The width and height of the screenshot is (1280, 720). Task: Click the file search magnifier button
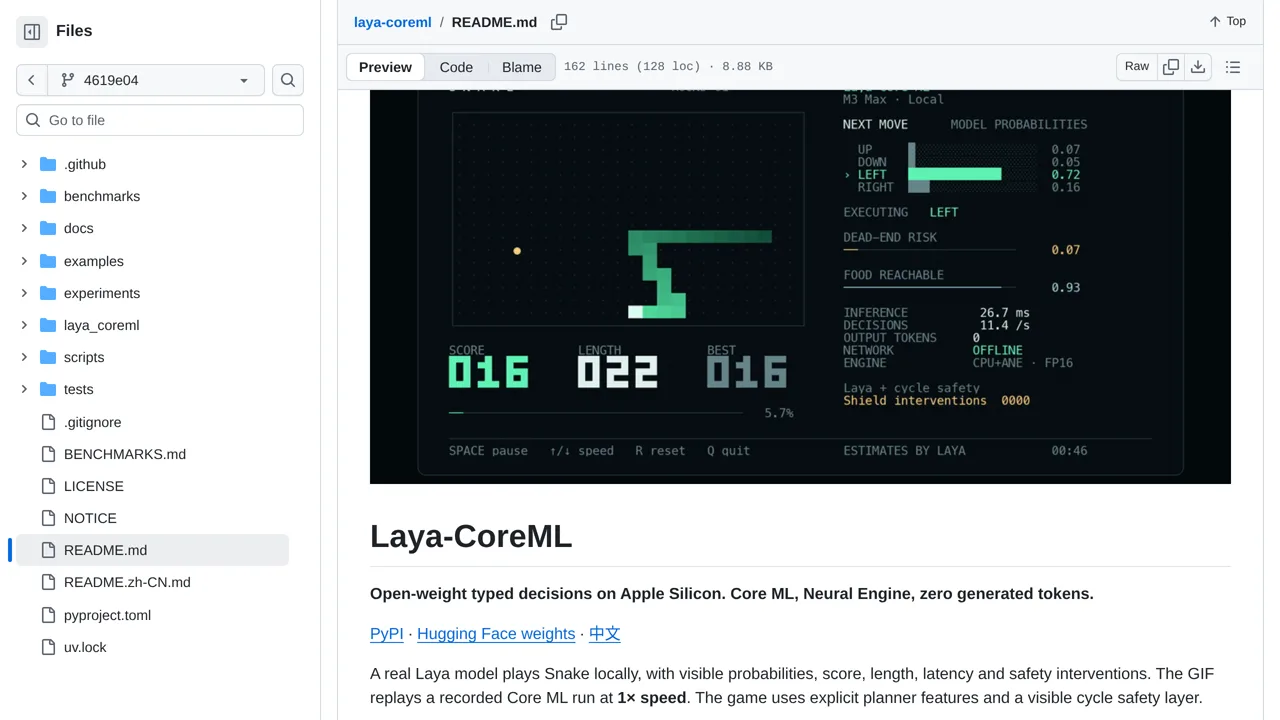288,80
